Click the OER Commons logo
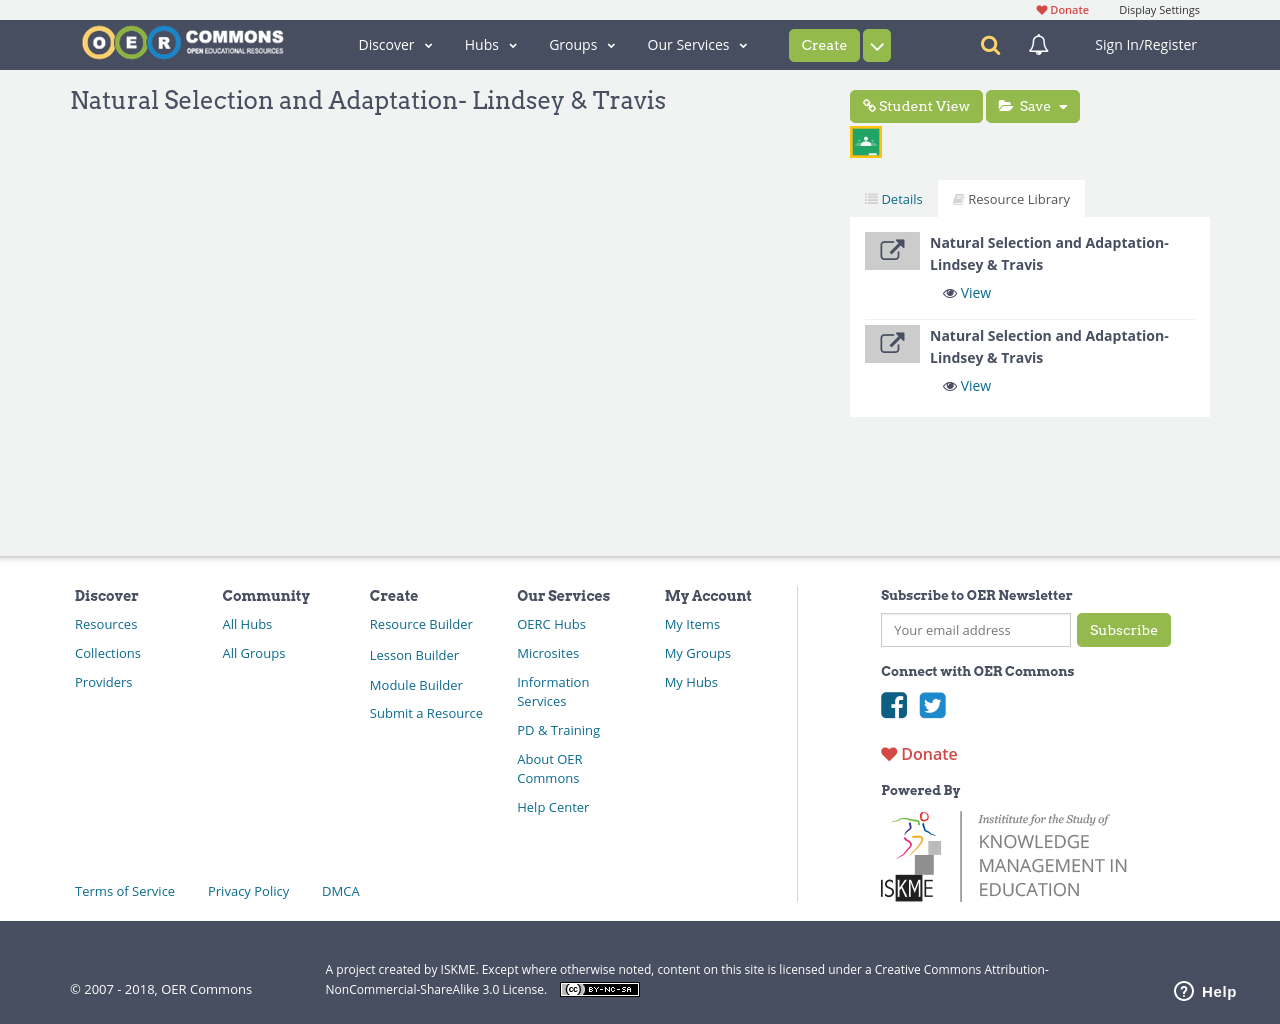 183,43
